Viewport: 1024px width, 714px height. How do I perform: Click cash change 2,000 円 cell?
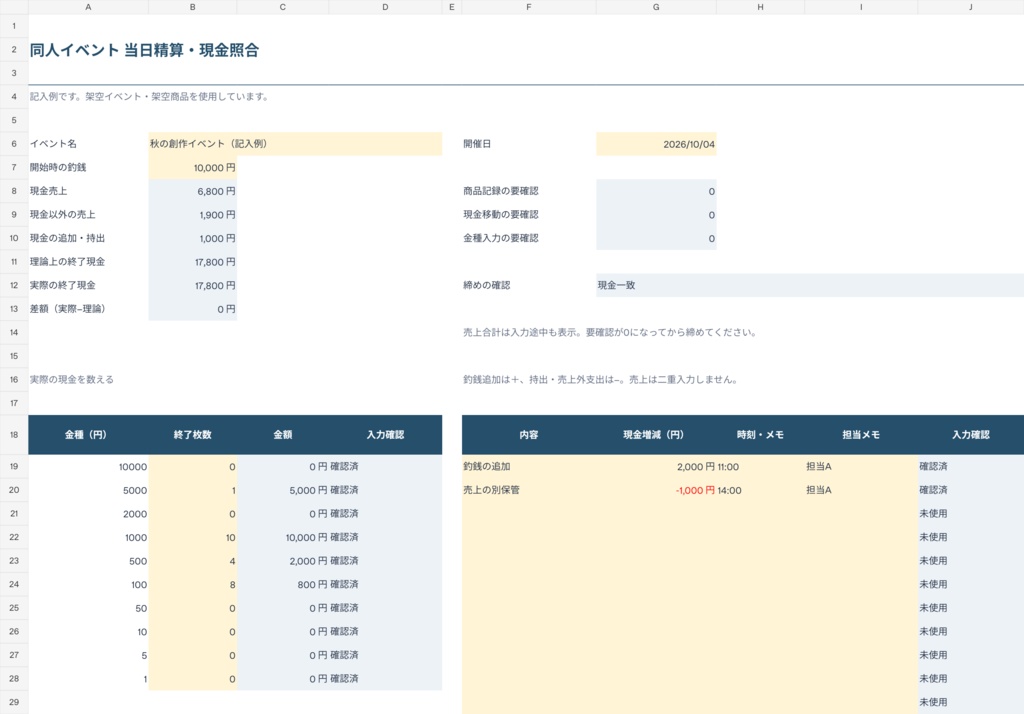click(656, 466)
